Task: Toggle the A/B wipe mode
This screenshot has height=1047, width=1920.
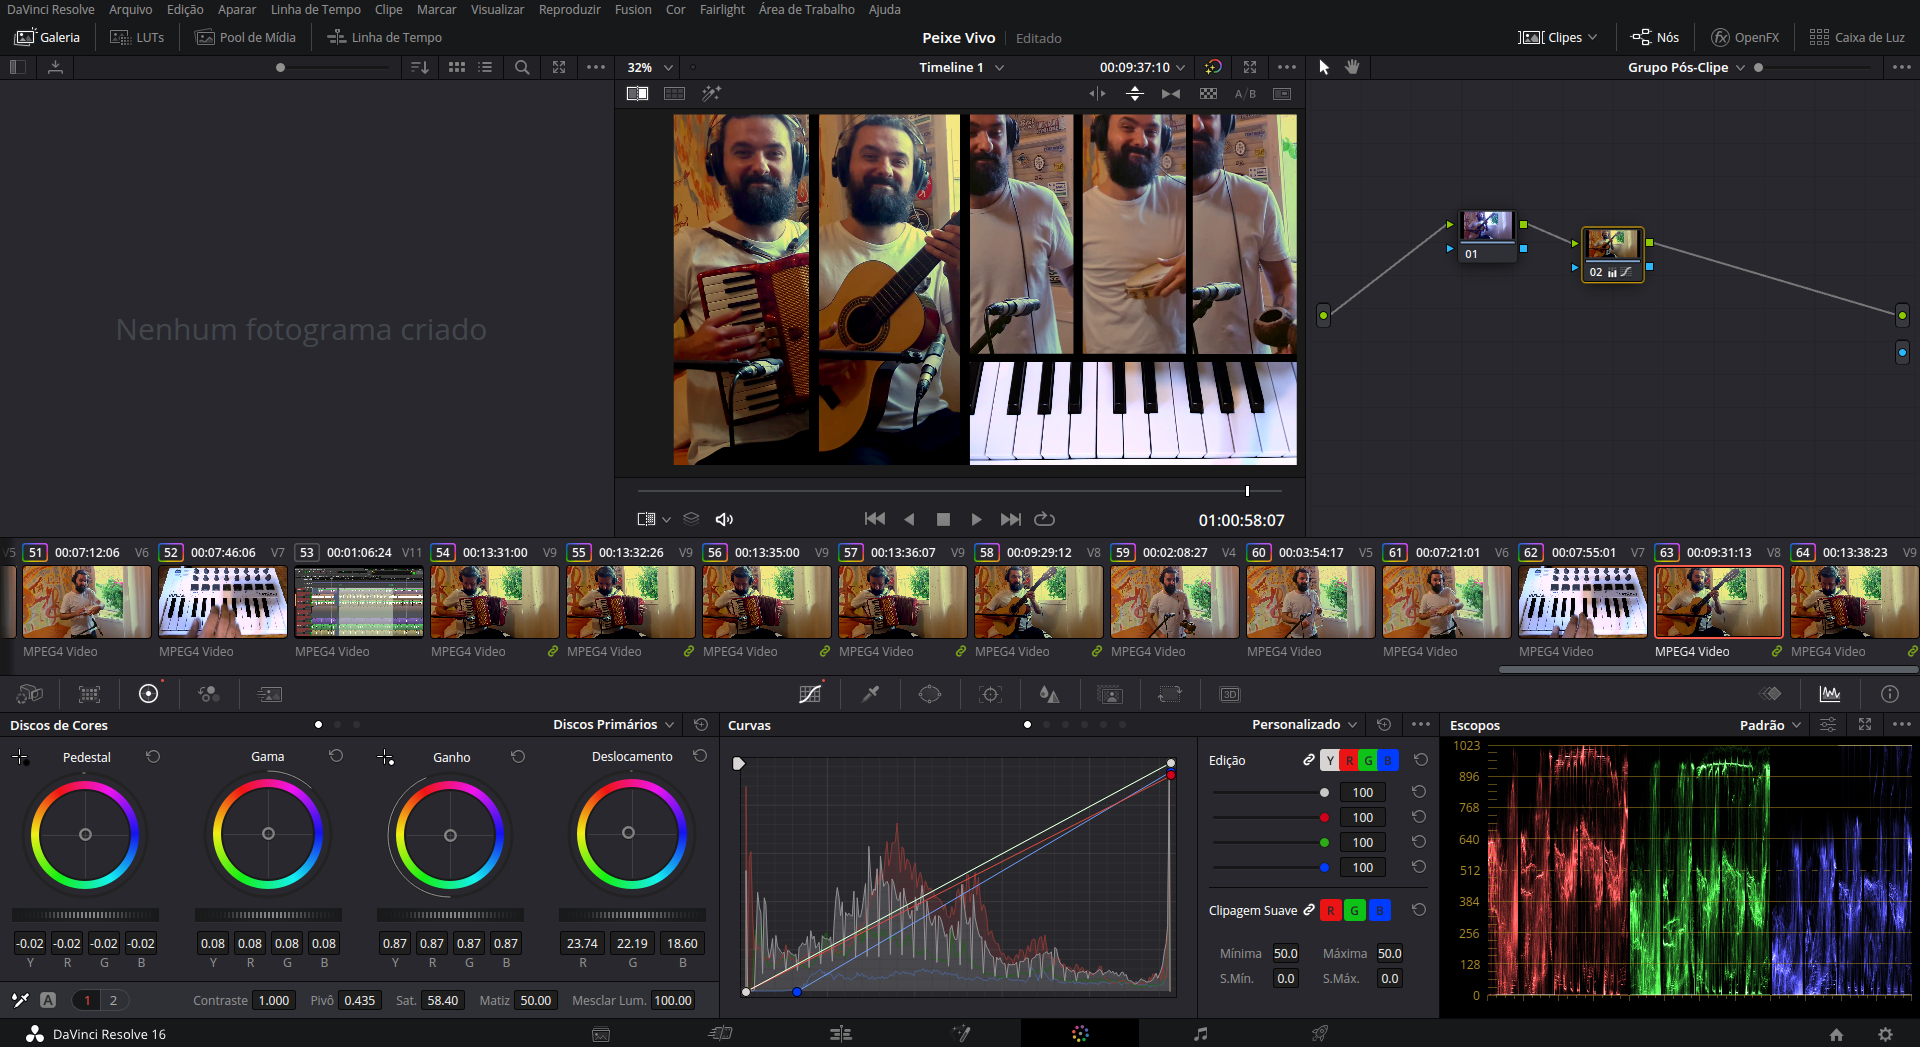Action: (1246, 93)
